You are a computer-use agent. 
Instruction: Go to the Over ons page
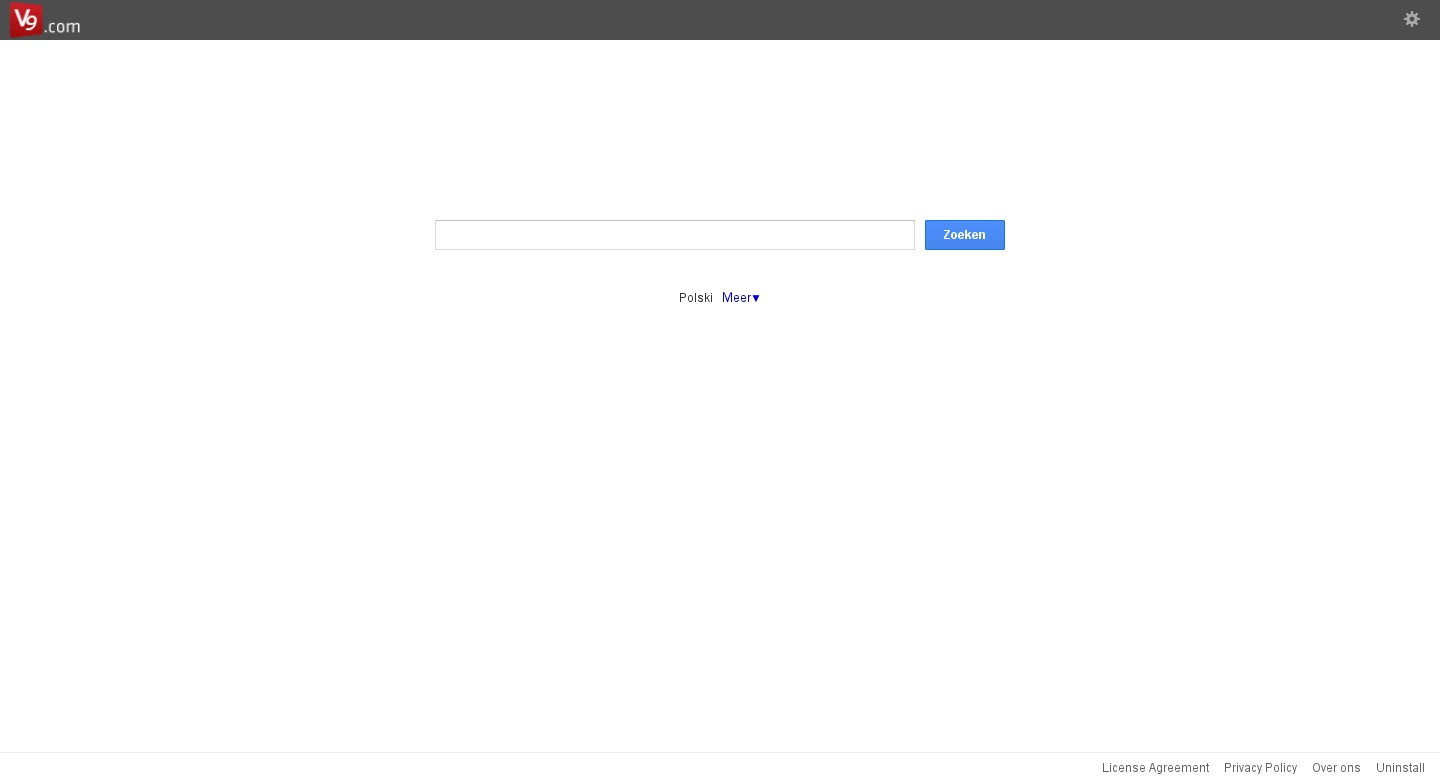point(1336,768)
